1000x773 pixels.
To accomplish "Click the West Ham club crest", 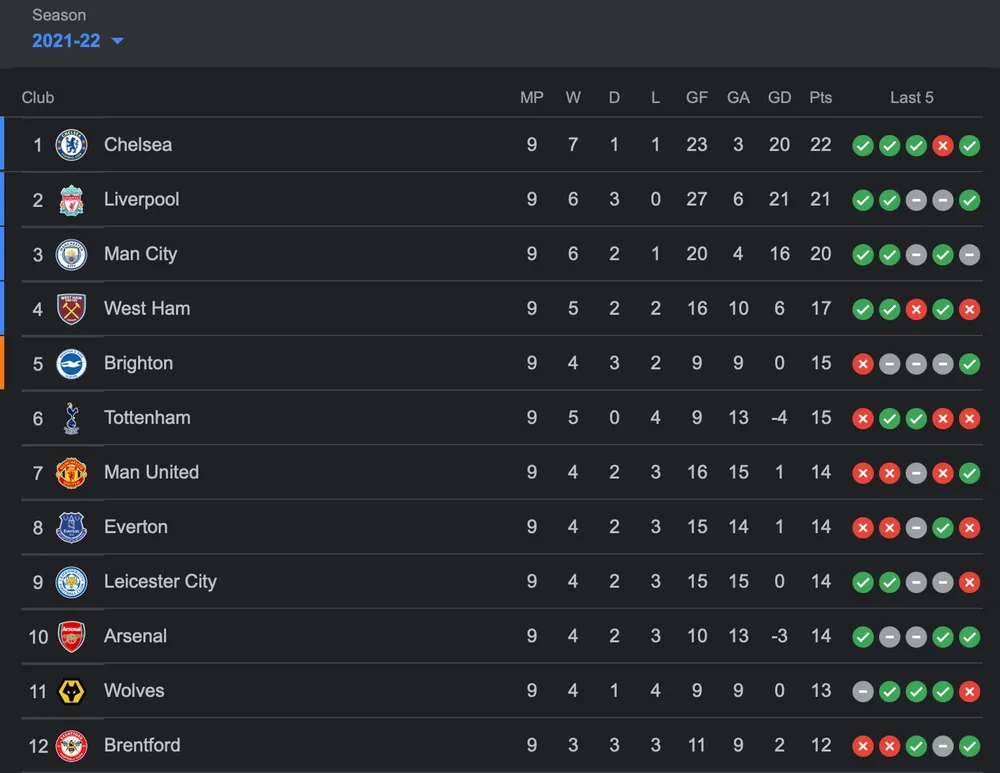I will 71,309.
